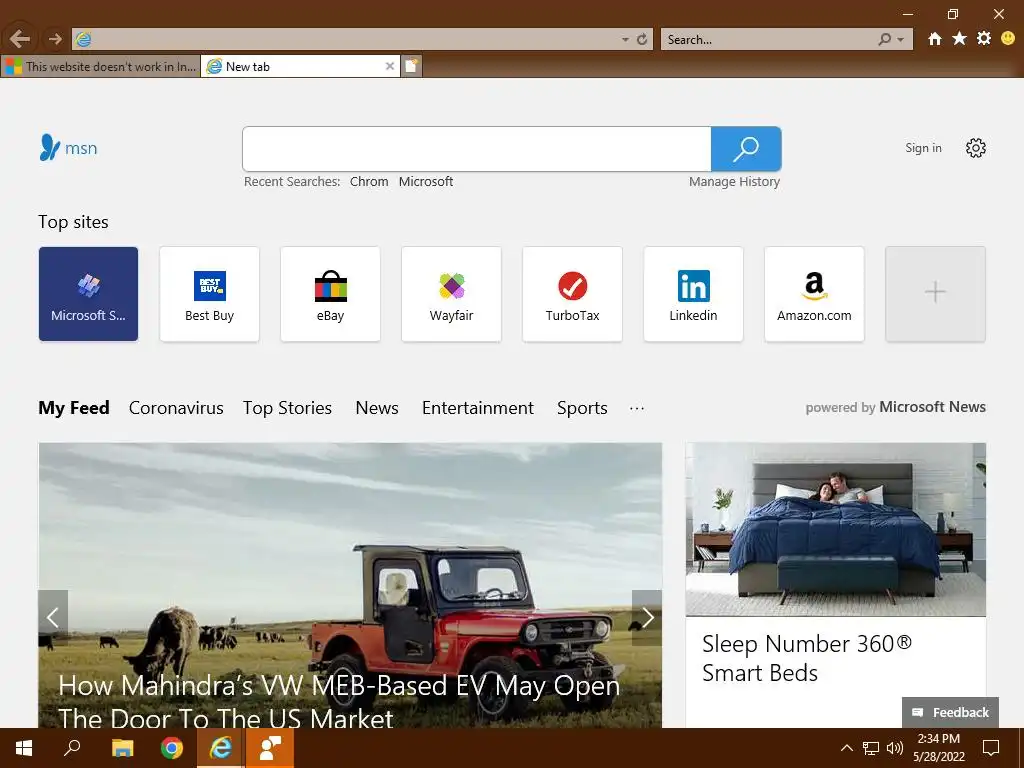Select recent search Microsoft
This screenshot has width=1024, height=768.
pyautogui.click(x=426, y=182)
